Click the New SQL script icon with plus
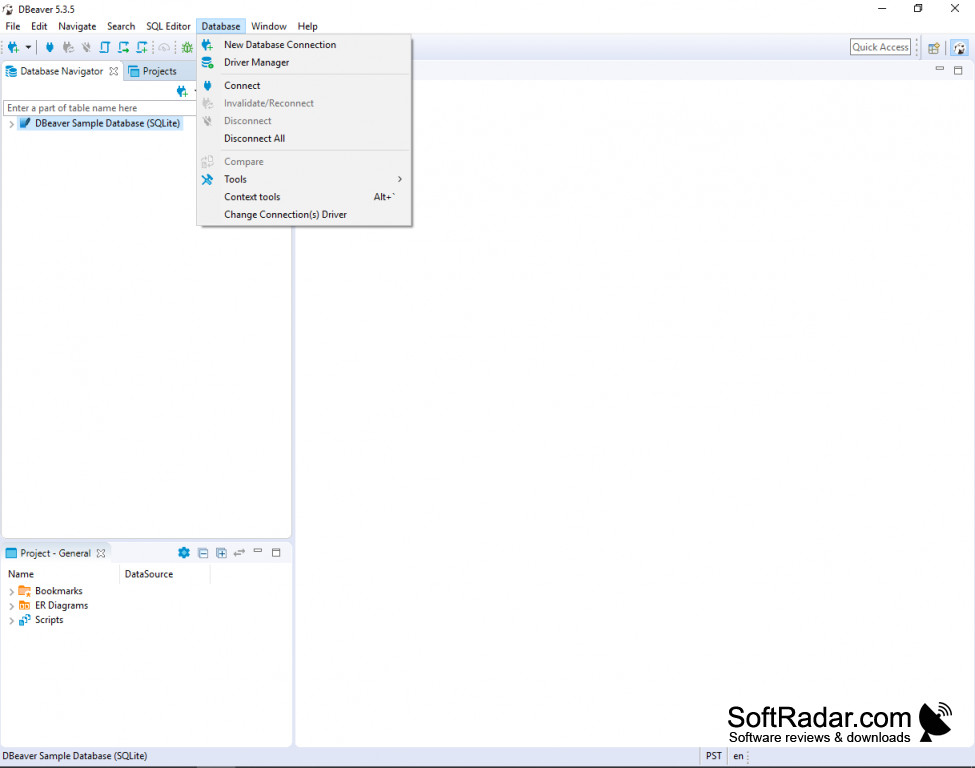 click(142, 47)
